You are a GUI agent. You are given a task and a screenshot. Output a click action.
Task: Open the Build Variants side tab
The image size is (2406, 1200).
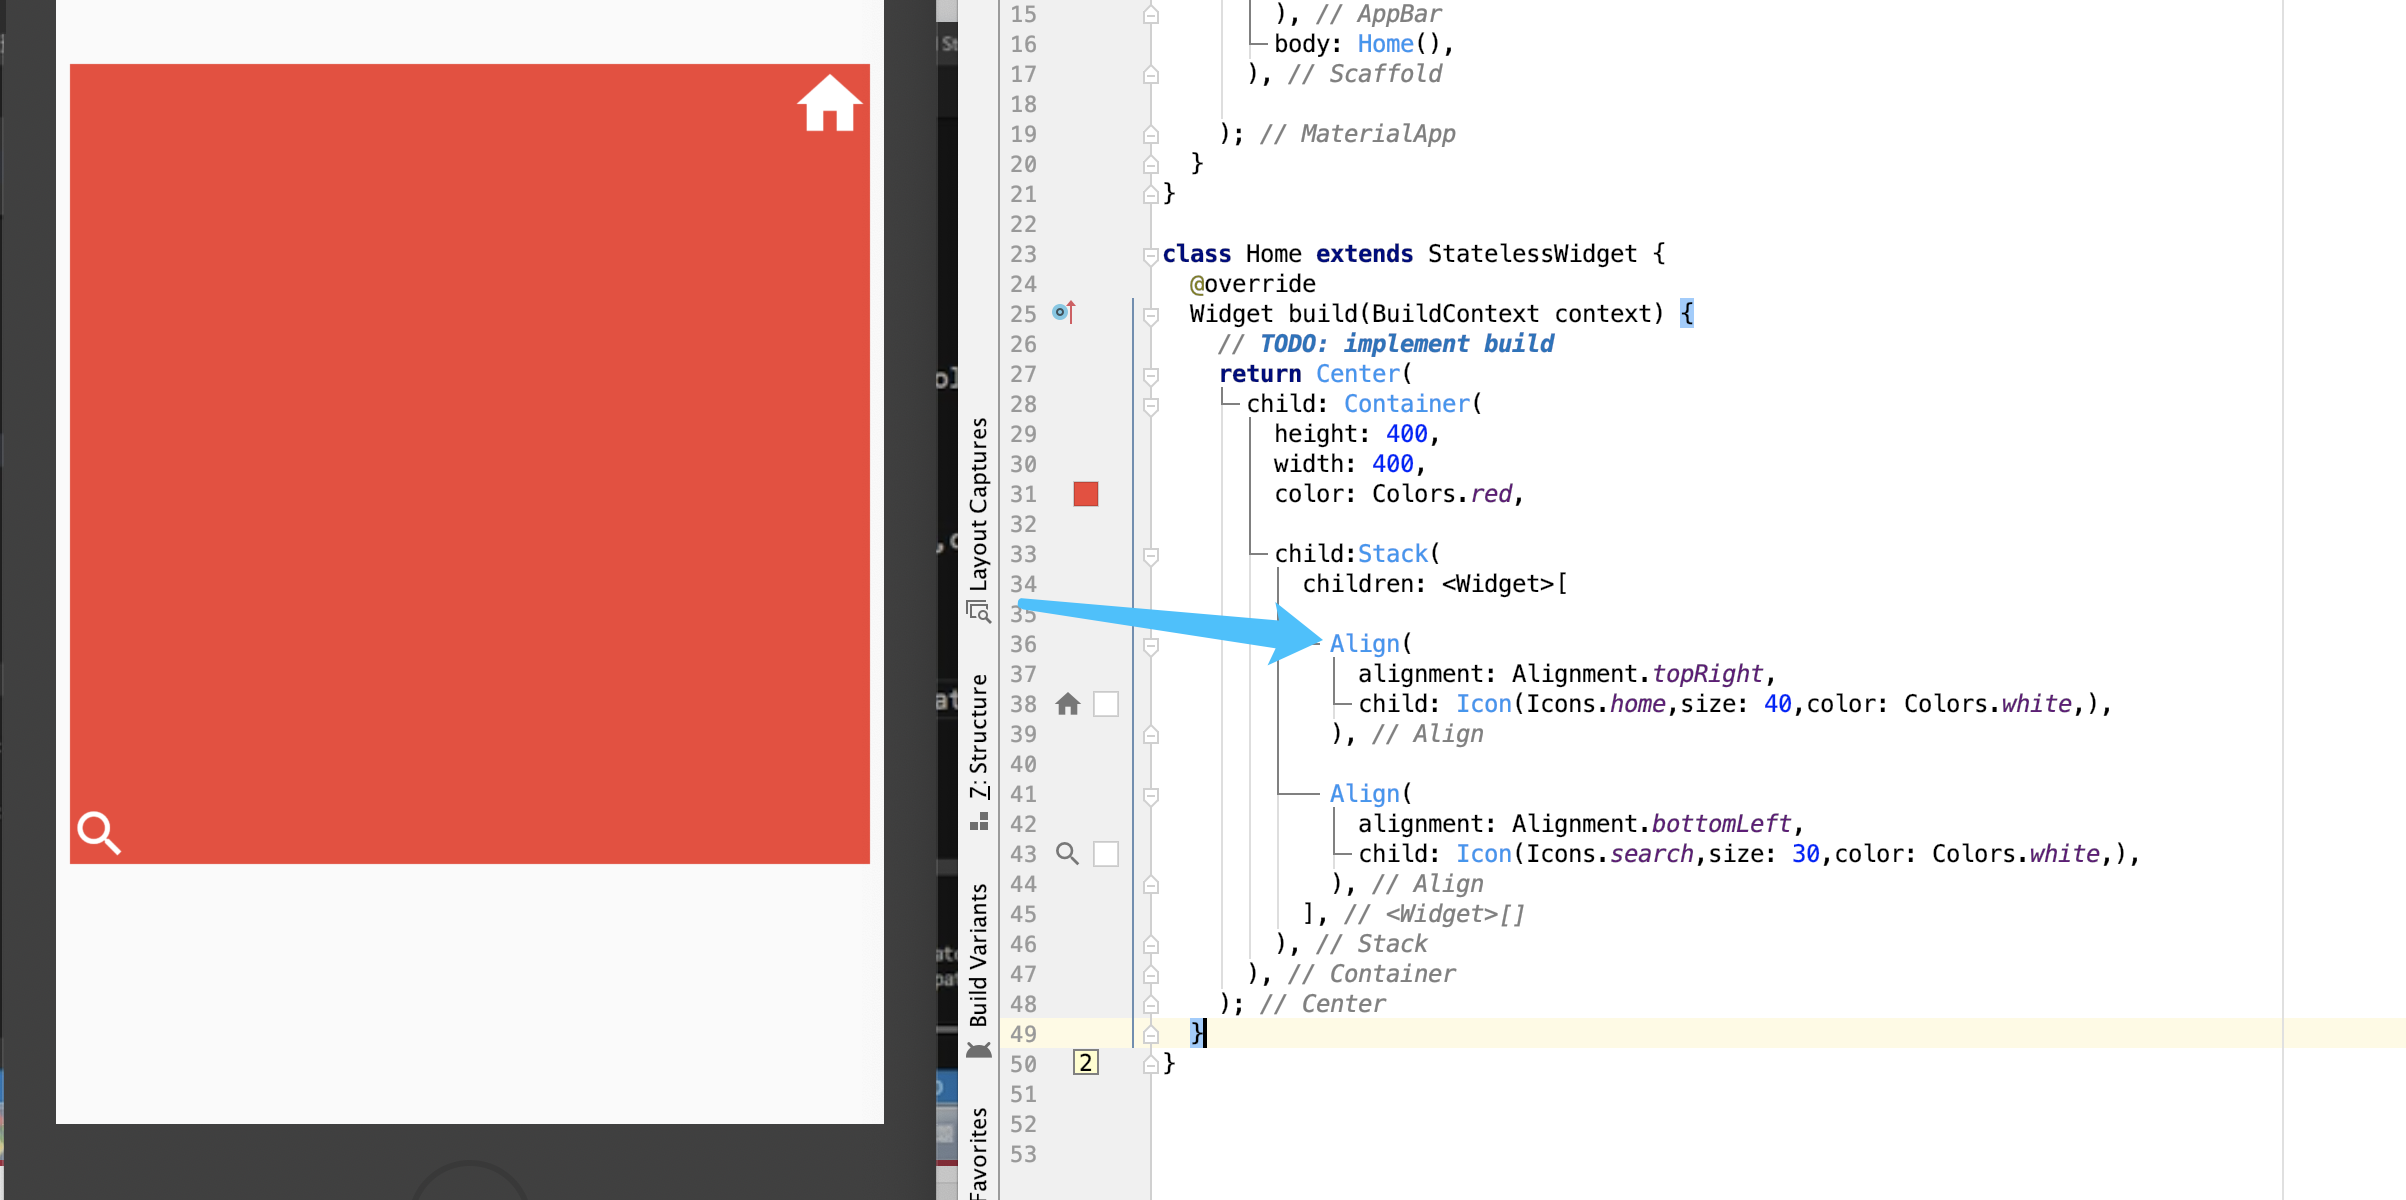point(979,954)
